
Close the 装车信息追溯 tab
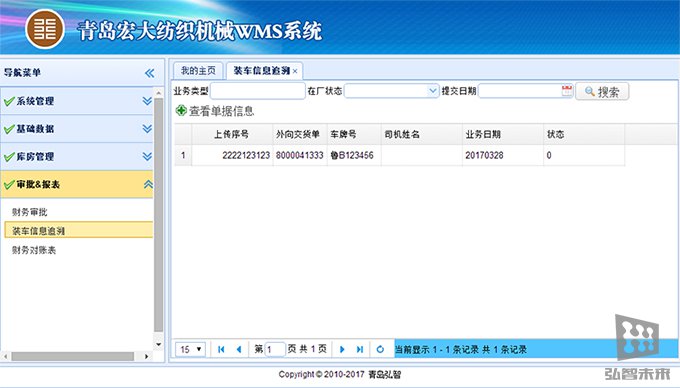[295, 72]
